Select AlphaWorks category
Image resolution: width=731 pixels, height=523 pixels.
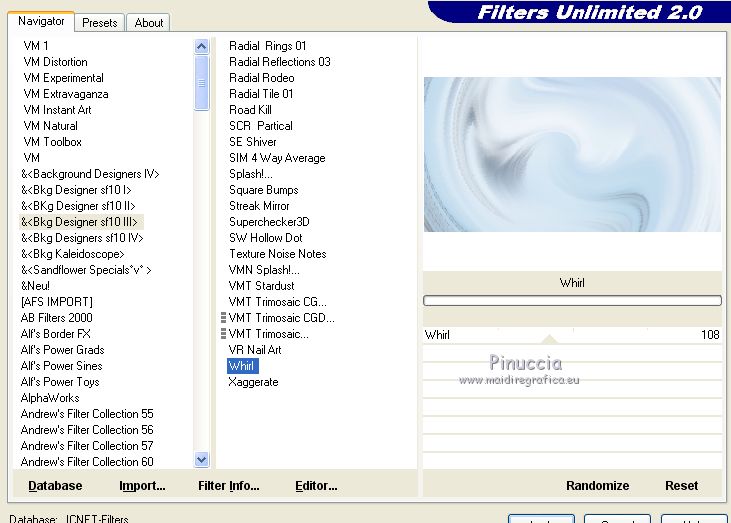pos(50,398)
